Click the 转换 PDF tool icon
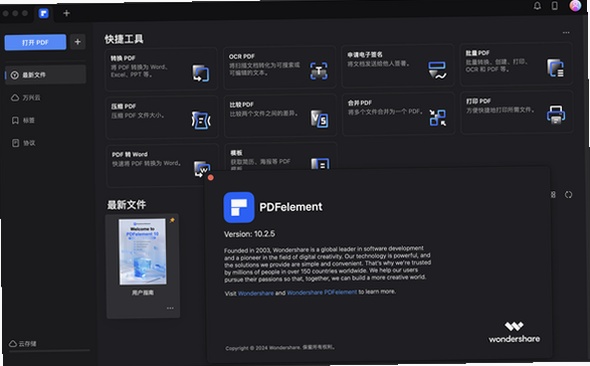Image resolution: width=590 pixels, height=366 pixels. coord(201,73)
